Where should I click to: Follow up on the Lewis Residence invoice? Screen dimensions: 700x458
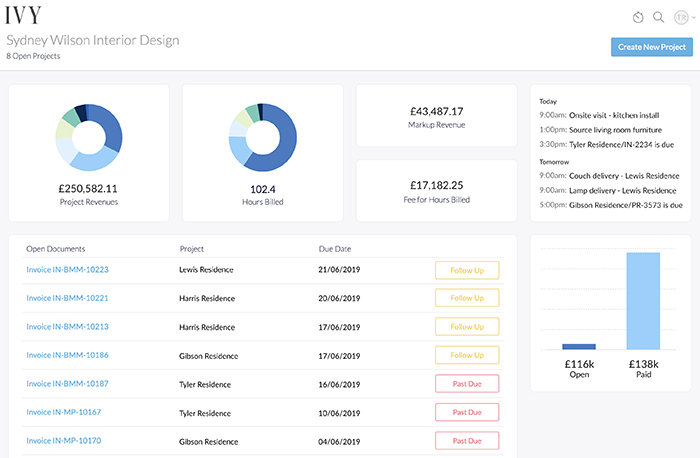click(x=466, y=270)
